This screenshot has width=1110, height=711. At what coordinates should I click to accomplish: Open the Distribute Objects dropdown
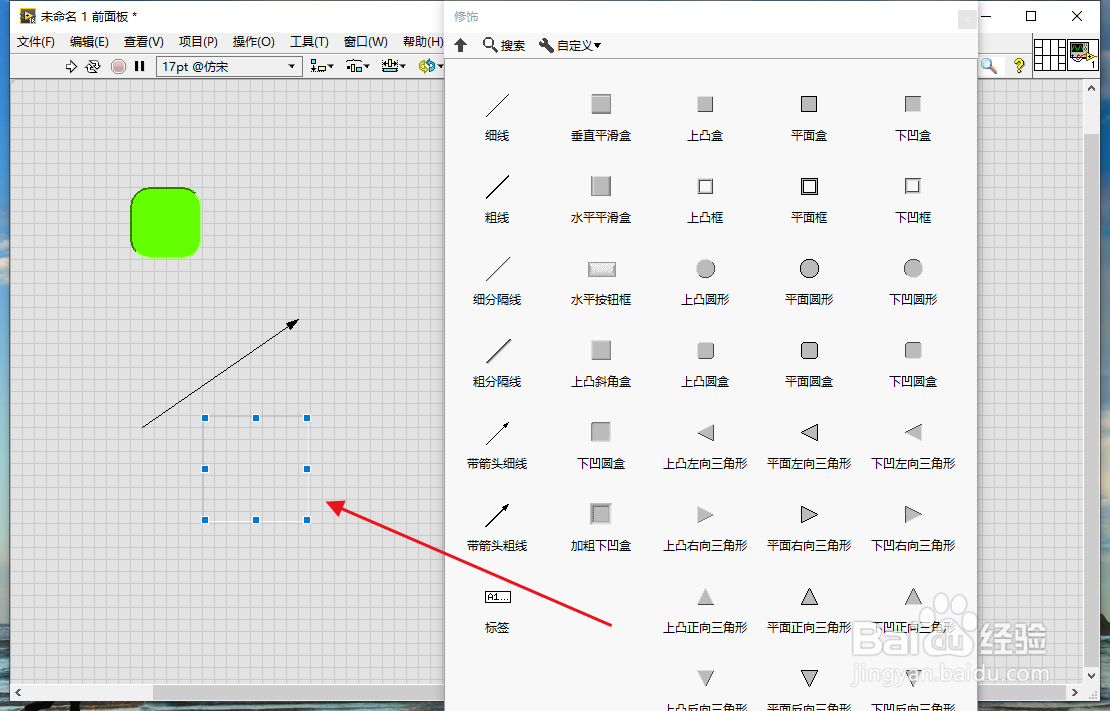pyautogui.click(x=357, y=67)
